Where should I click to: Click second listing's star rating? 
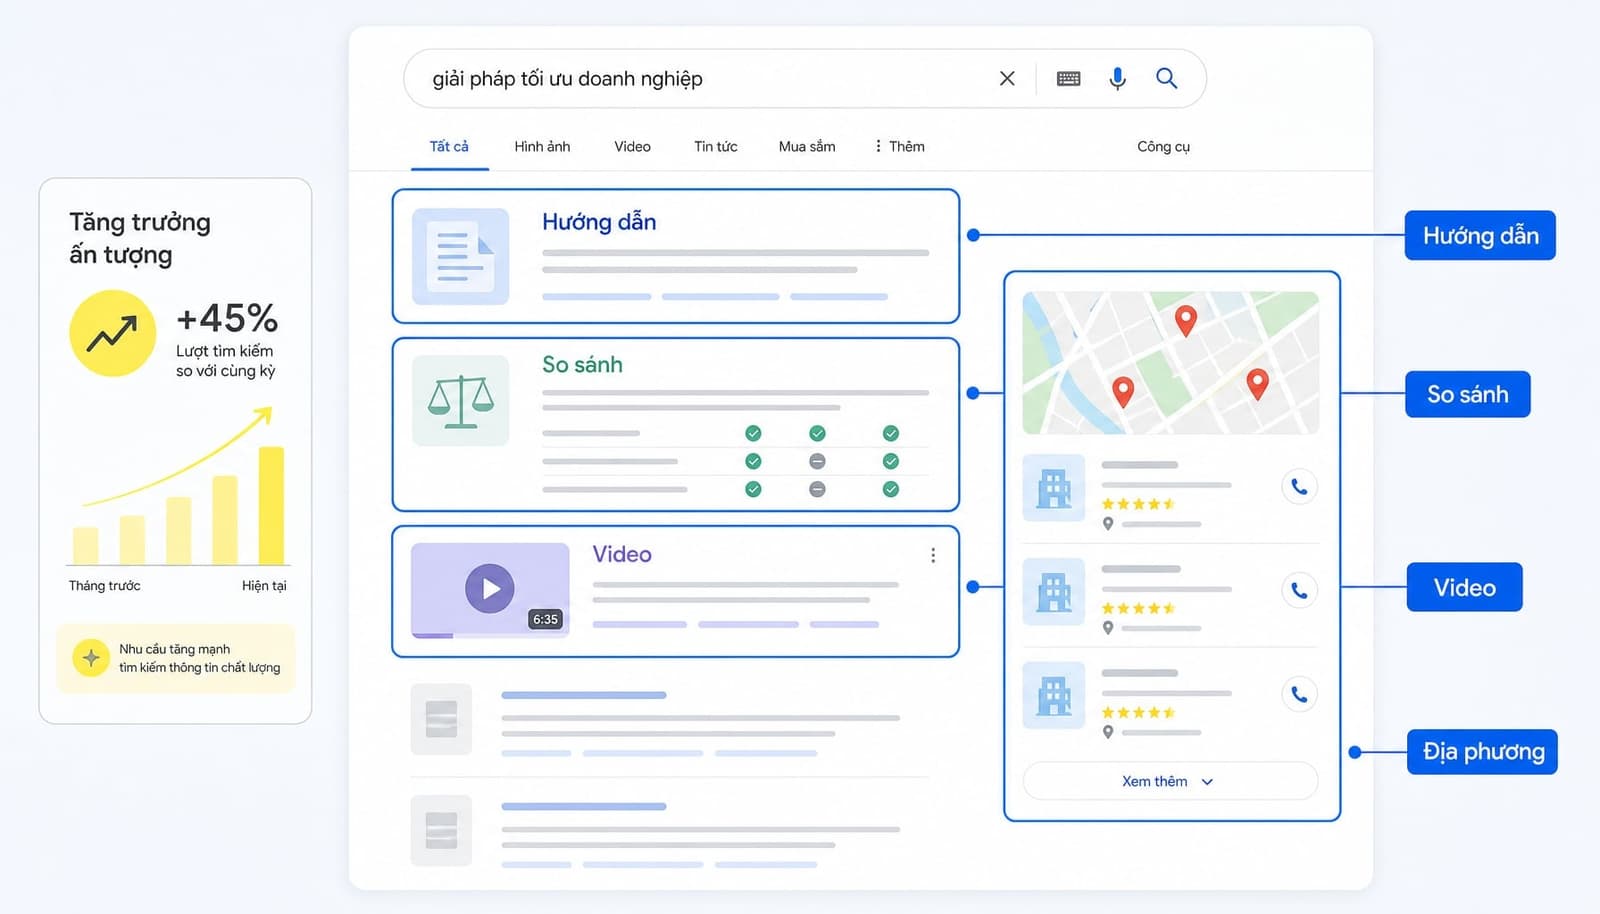coord(1138,608)
